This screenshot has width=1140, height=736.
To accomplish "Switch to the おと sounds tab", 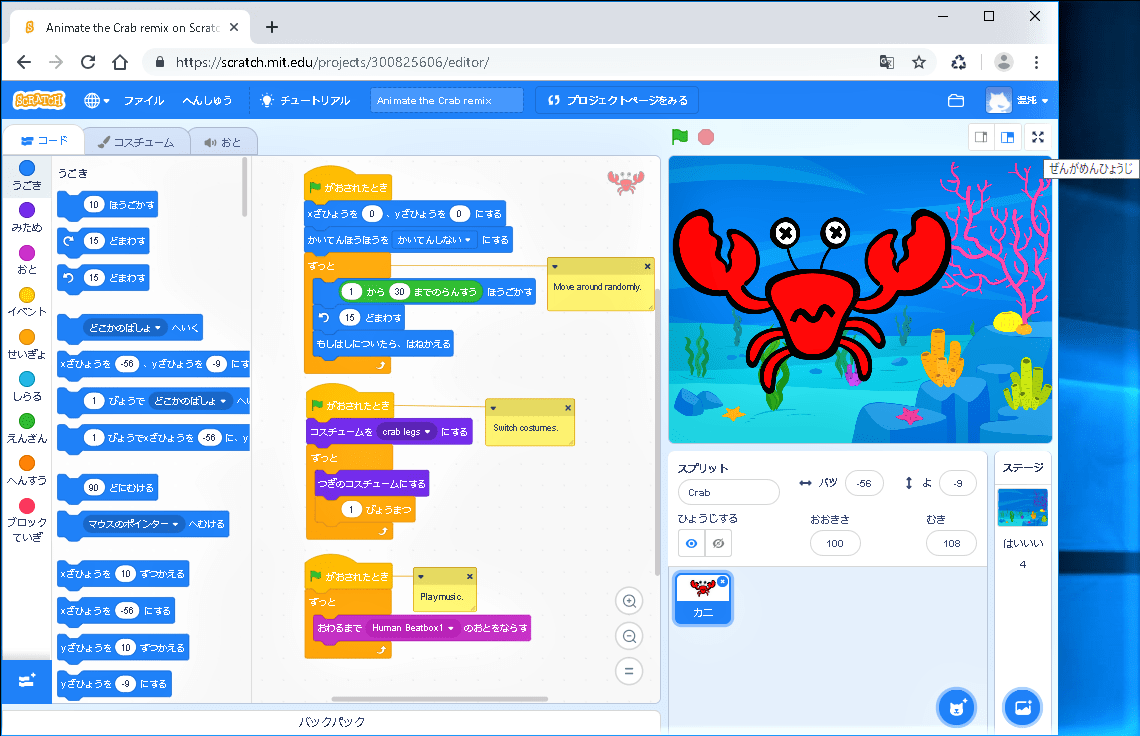I will pyautogui.click(x=223, y=142).
